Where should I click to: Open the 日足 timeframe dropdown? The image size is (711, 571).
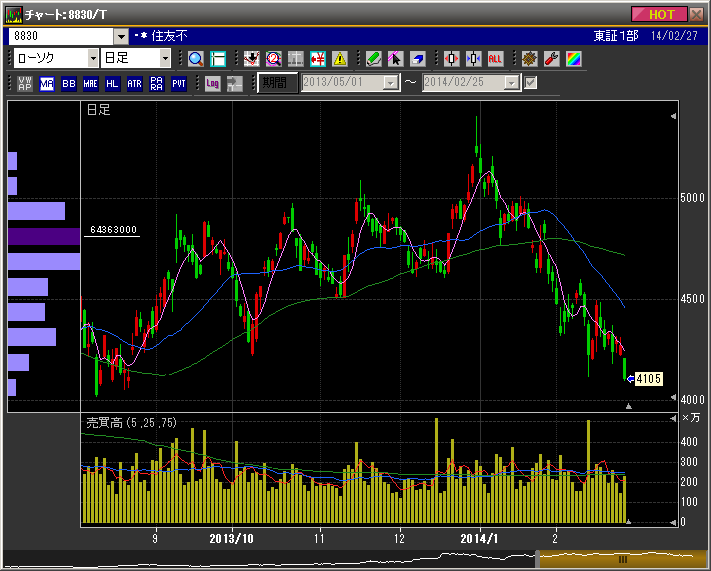165,59
